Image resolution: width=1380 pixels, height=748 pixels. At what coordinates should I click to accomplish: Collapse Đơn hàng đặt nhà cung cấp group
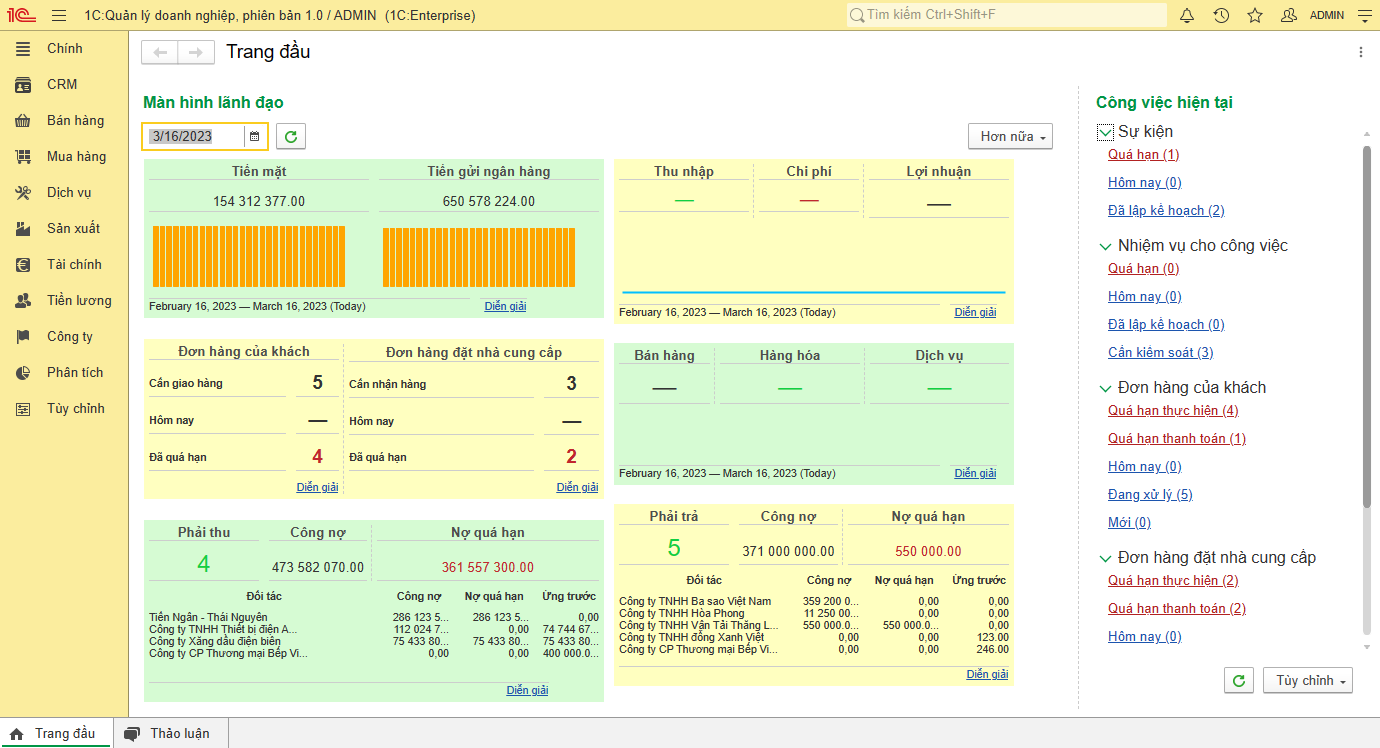[1105, 558]
